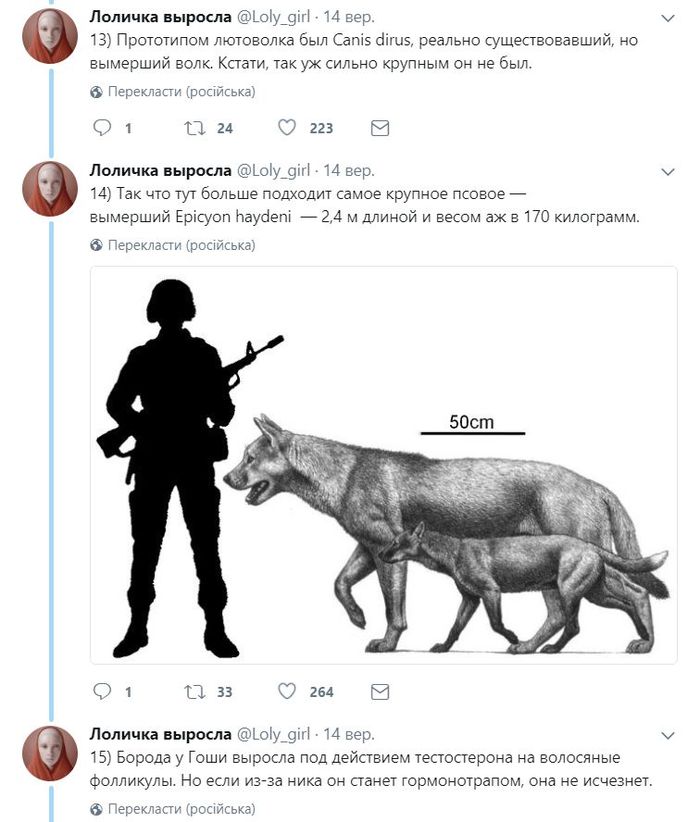Open @Loly_girl handle on tweet 15
This screenshot has height=822, width=700.
[273, 734]
